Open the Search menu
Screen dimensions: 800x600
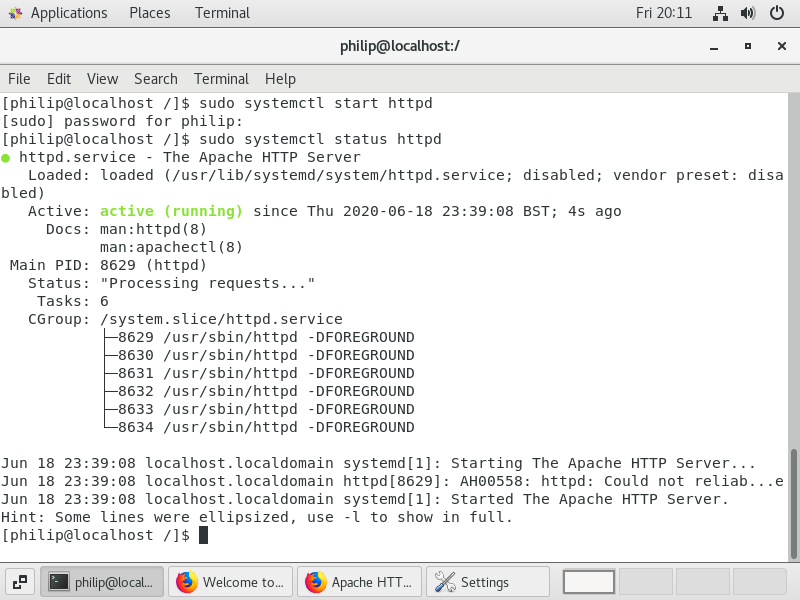[x=156, y=79]
